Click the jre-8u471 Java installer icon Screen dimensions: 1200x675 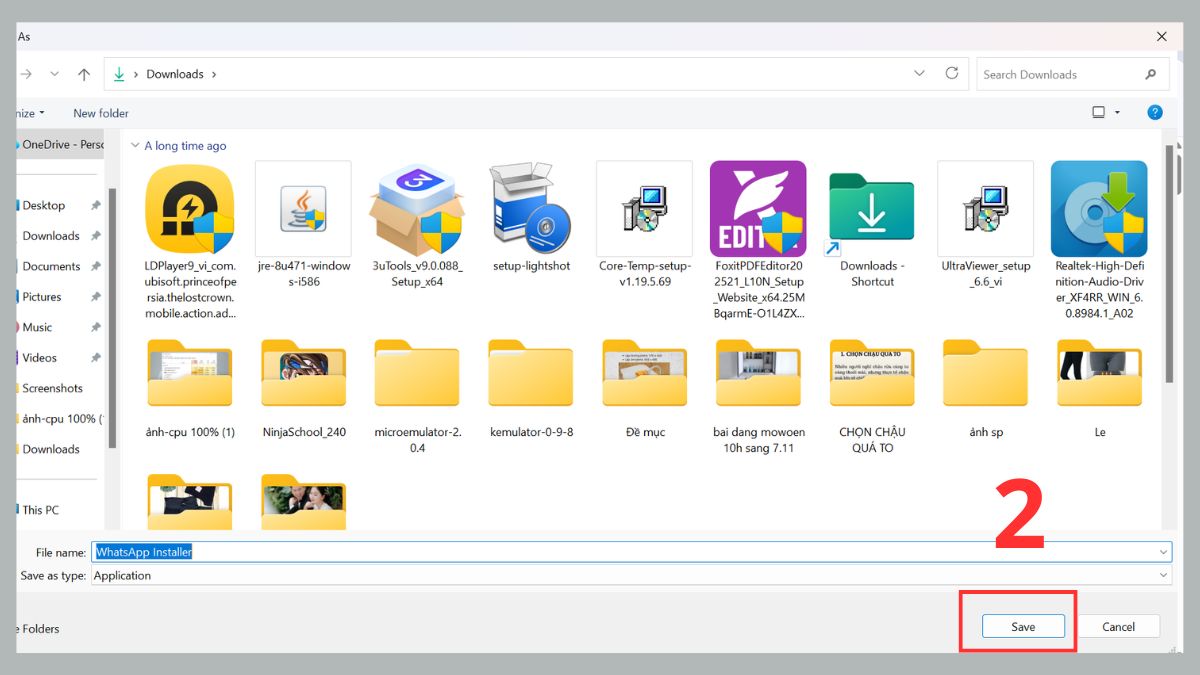303,209
